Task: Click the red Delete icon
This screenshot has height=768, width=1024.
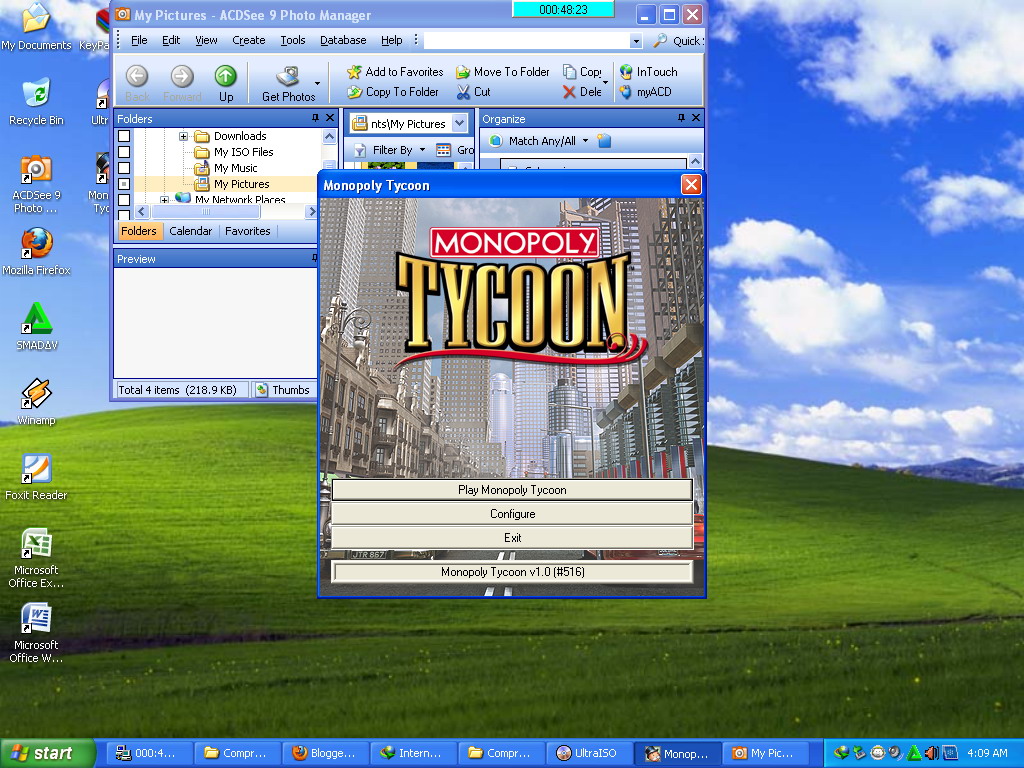Action: 569,92
